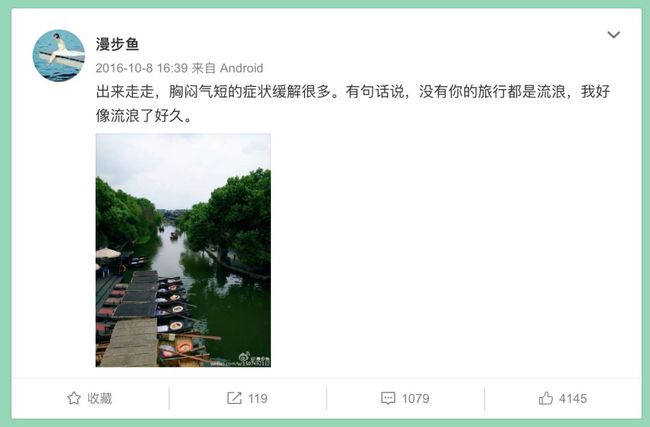Click the Android source link
Viewport: 650px width, 427px height.
click(241, 68)
